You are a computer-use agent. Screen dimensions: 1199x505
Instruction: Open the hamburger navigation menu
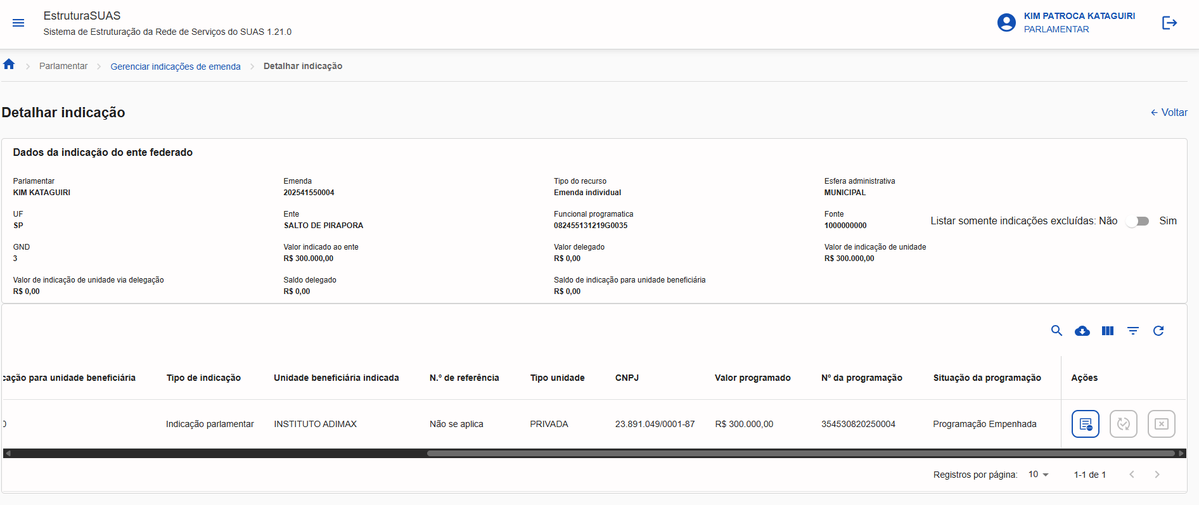click(x=18, y=23)
